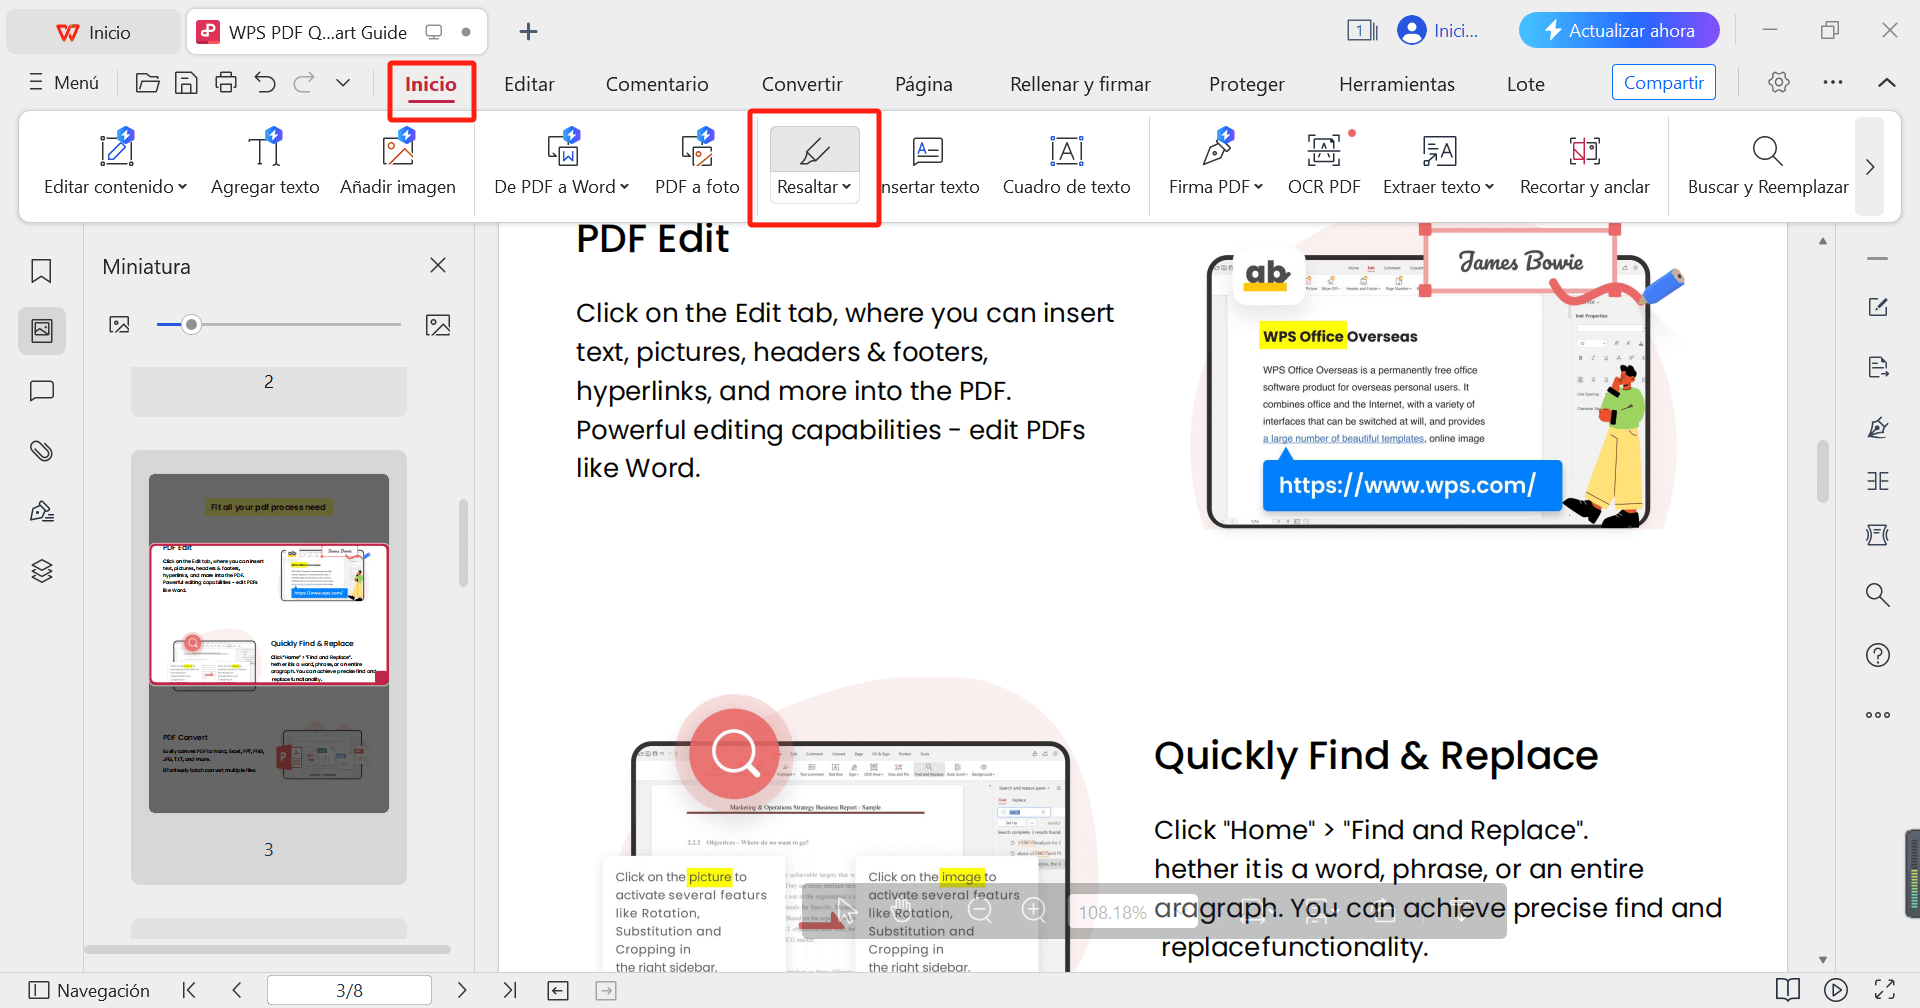Click the Actualizar ahora button
Screen dimensions: 1920x1008
tap(1618, 31)
